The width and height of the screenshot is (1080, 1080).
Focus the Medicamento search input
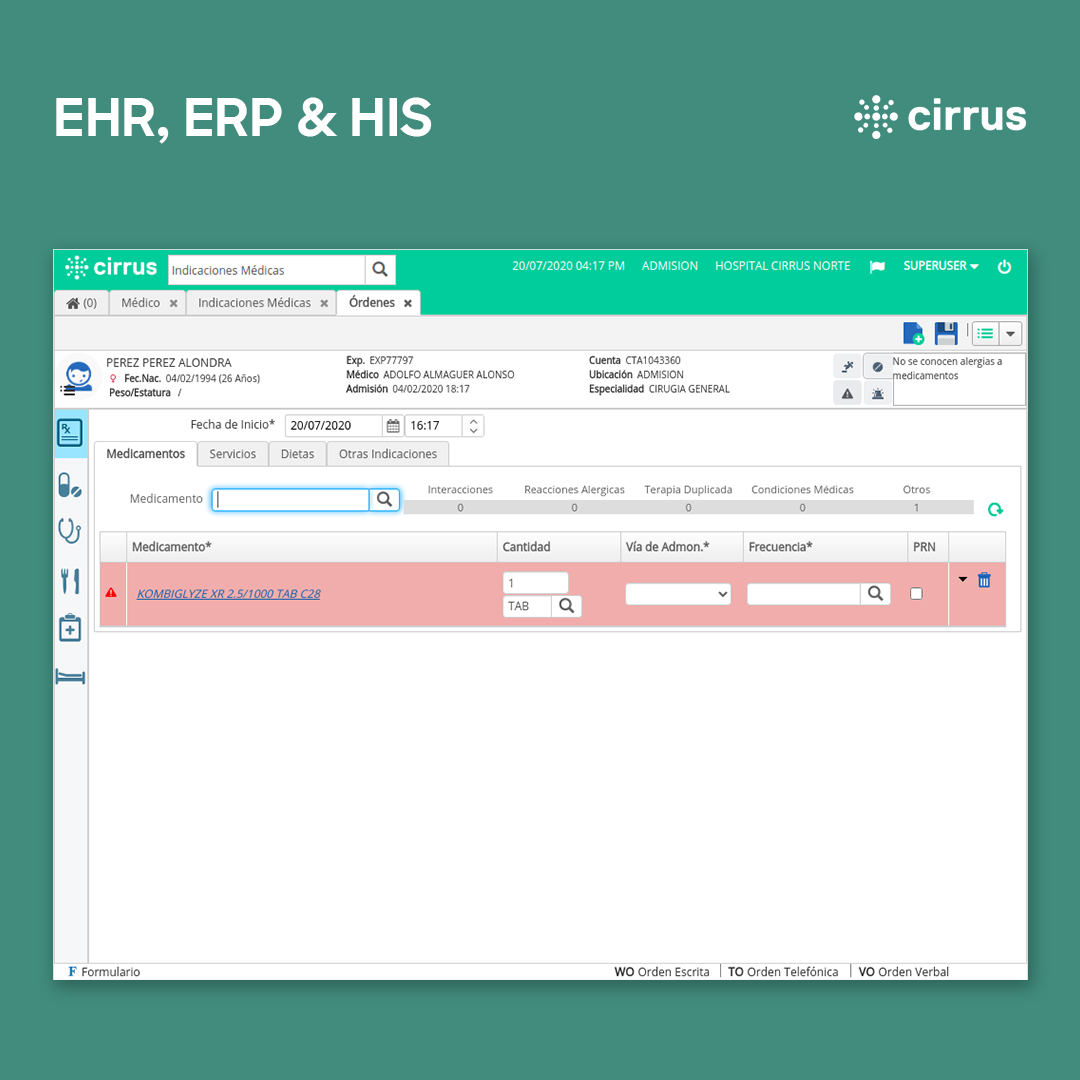coord(291,499)
